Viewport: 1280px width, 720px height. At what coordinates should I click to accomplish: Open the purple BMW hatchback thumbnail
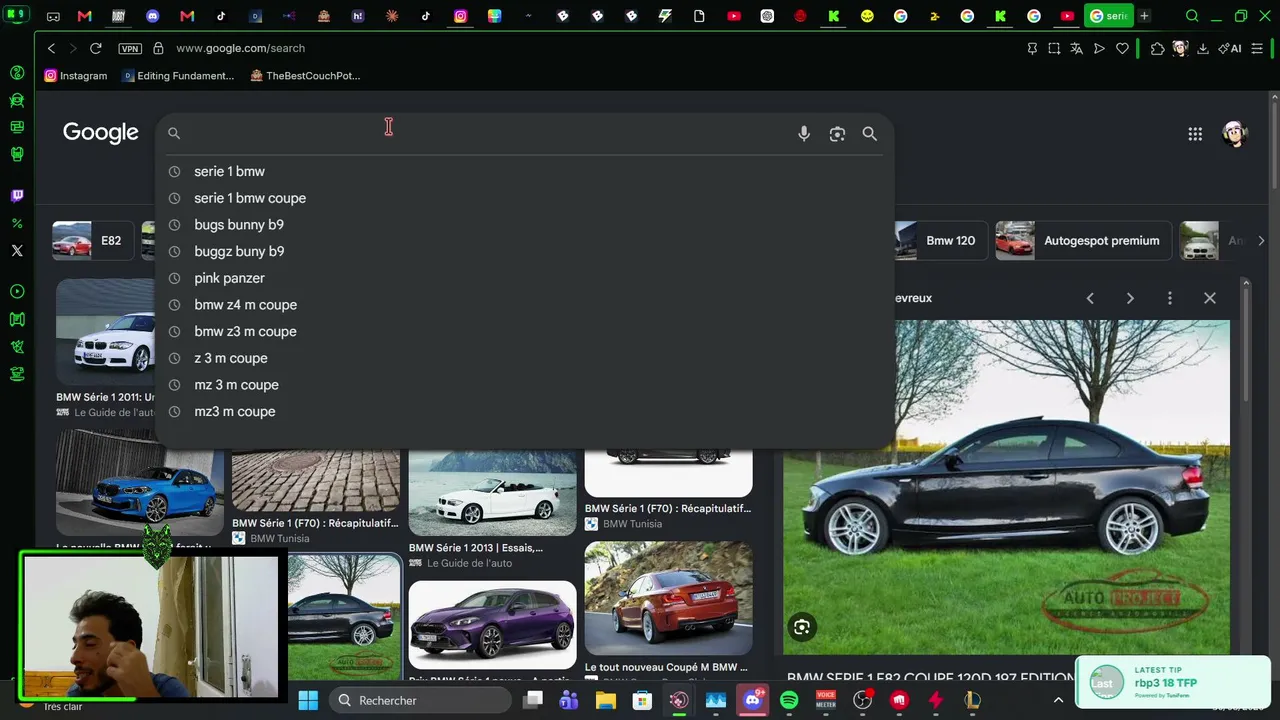[492, 625]
